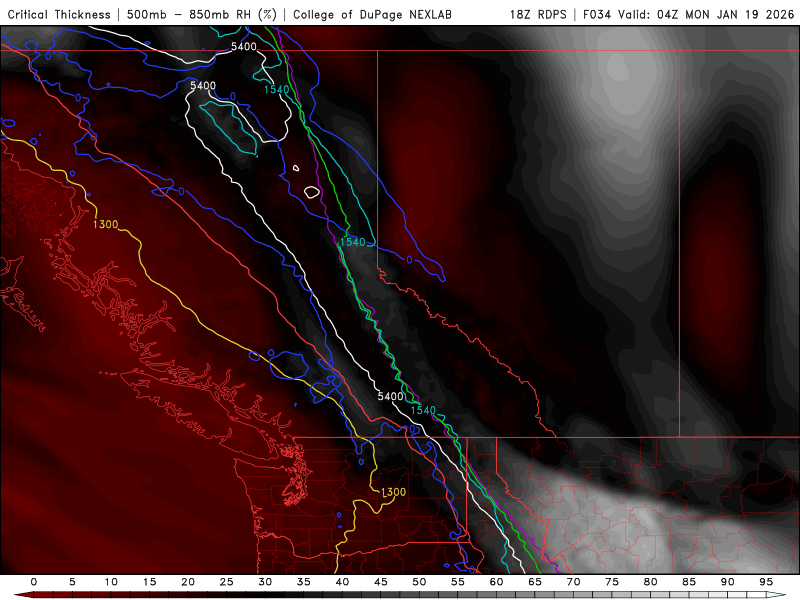Click the 80 value on the RH color scale

(x=651, y=582)
